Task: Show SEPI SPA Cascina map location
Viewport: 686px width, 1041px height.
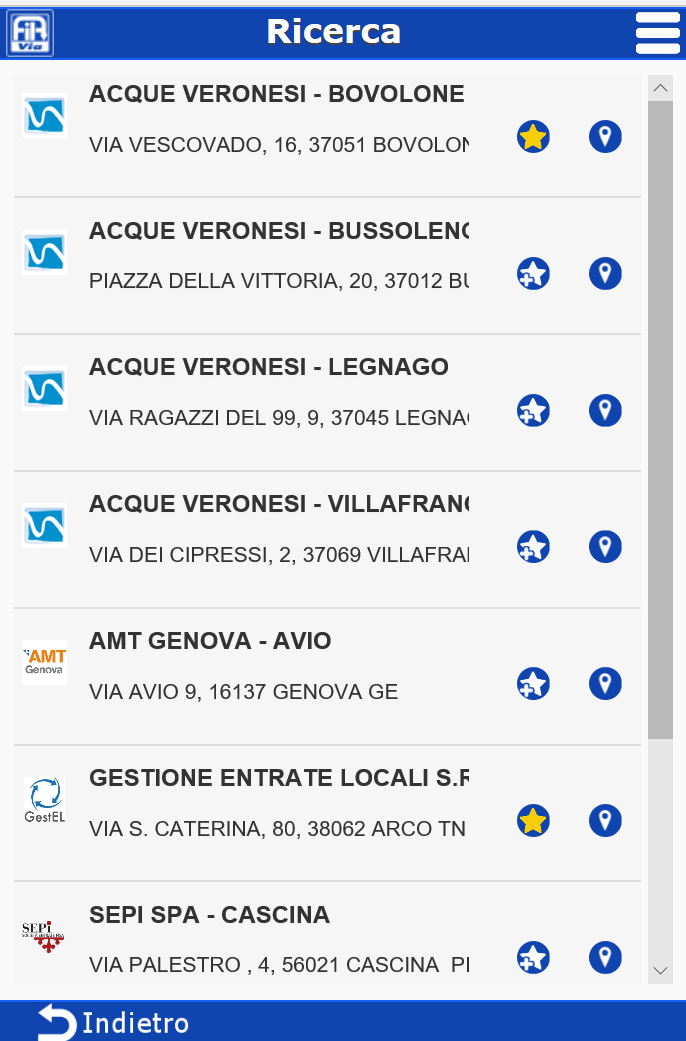Action: pyautogui.click(x=605, y=957)
